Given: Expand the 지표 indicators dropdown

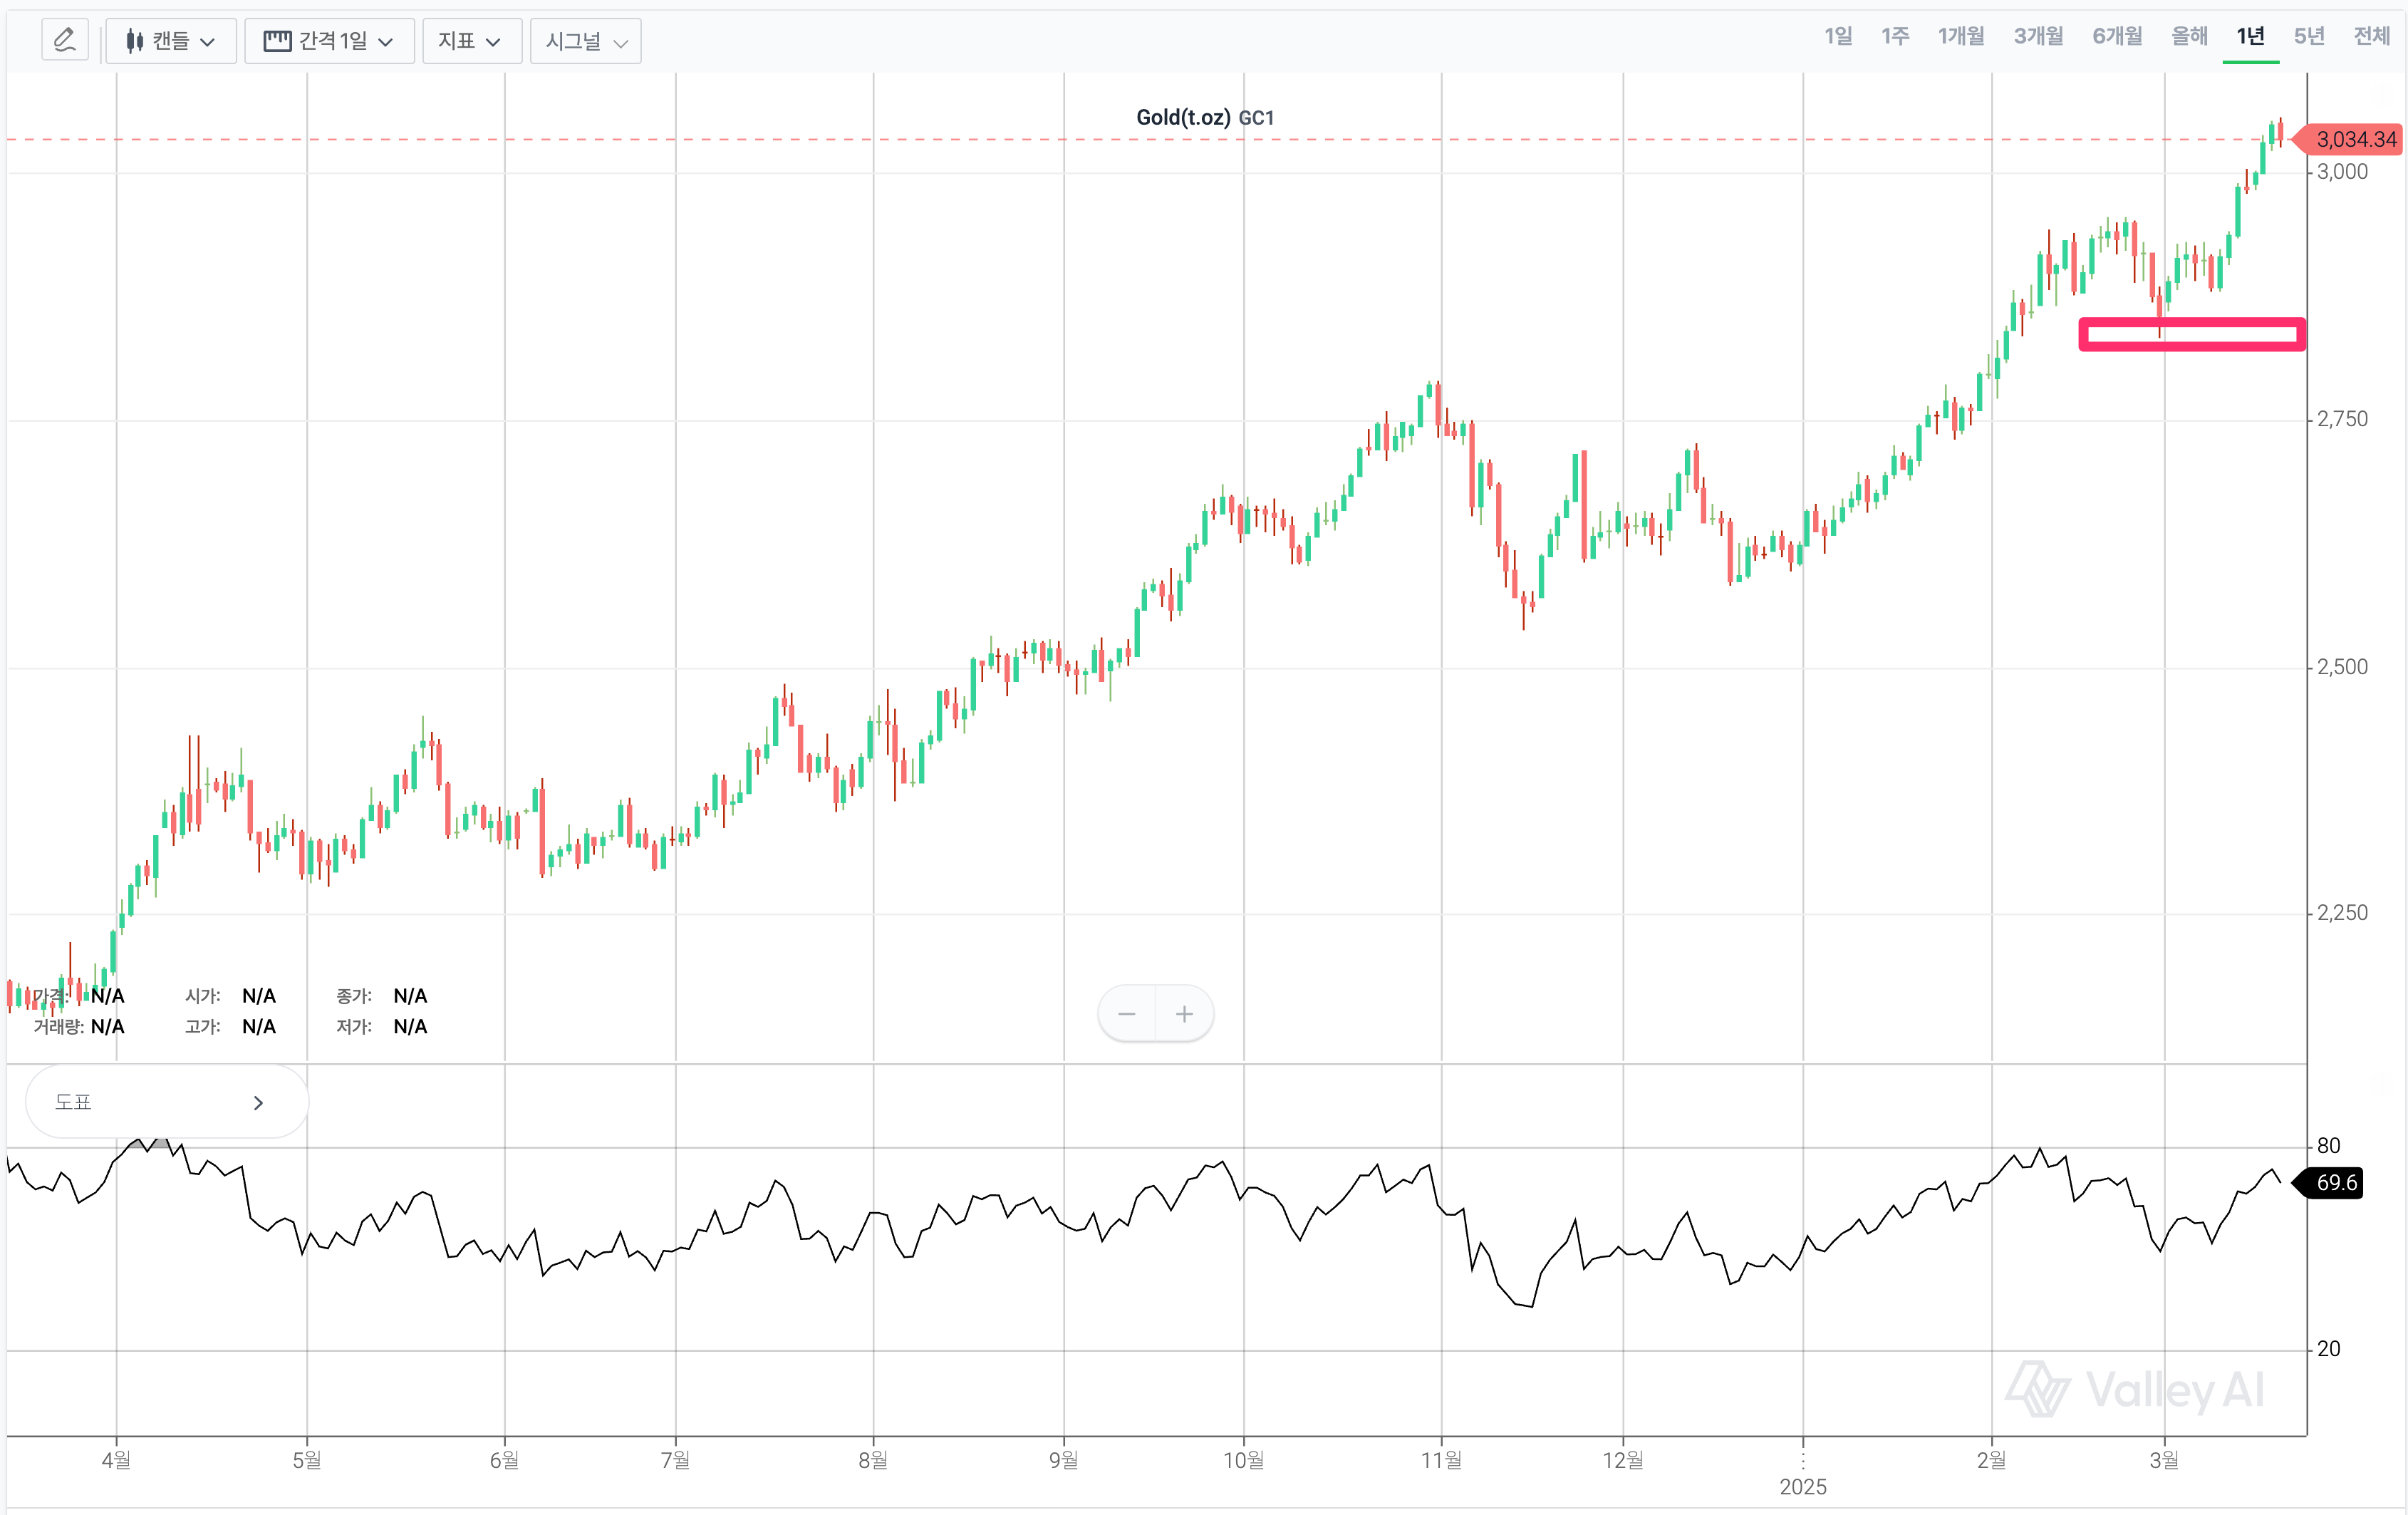Looking at the screenshot, I should tap(471, 41).
